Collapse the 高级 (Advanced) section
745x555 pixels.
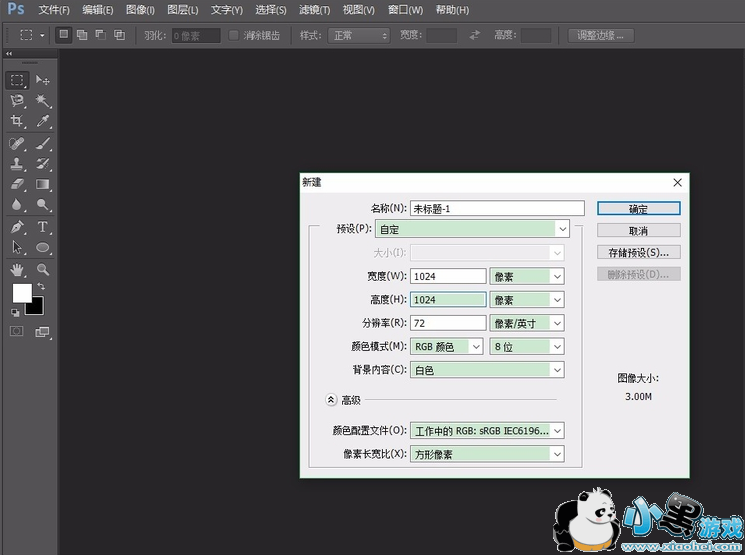click(331, 399)
